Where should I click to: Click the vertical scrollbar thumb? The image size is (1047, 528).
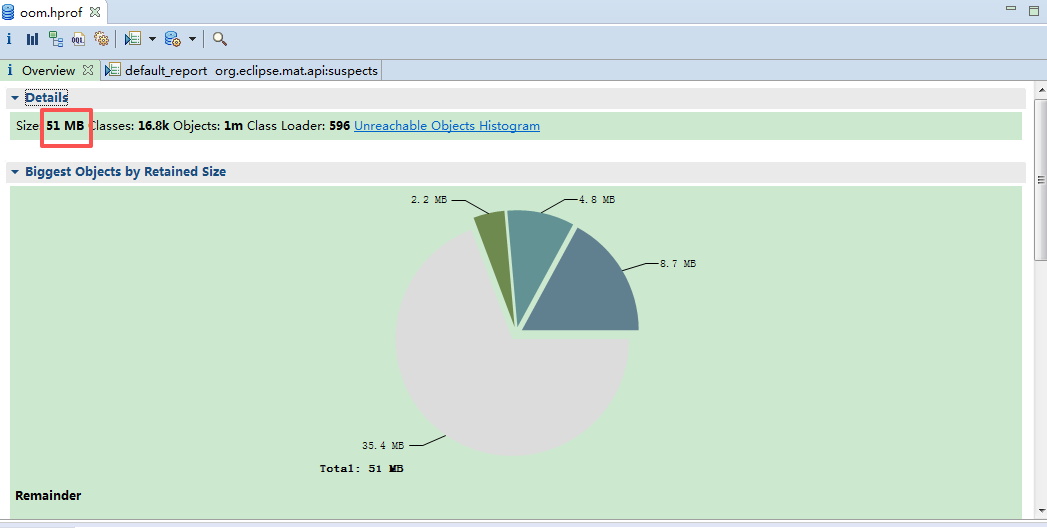point(1040,179)
